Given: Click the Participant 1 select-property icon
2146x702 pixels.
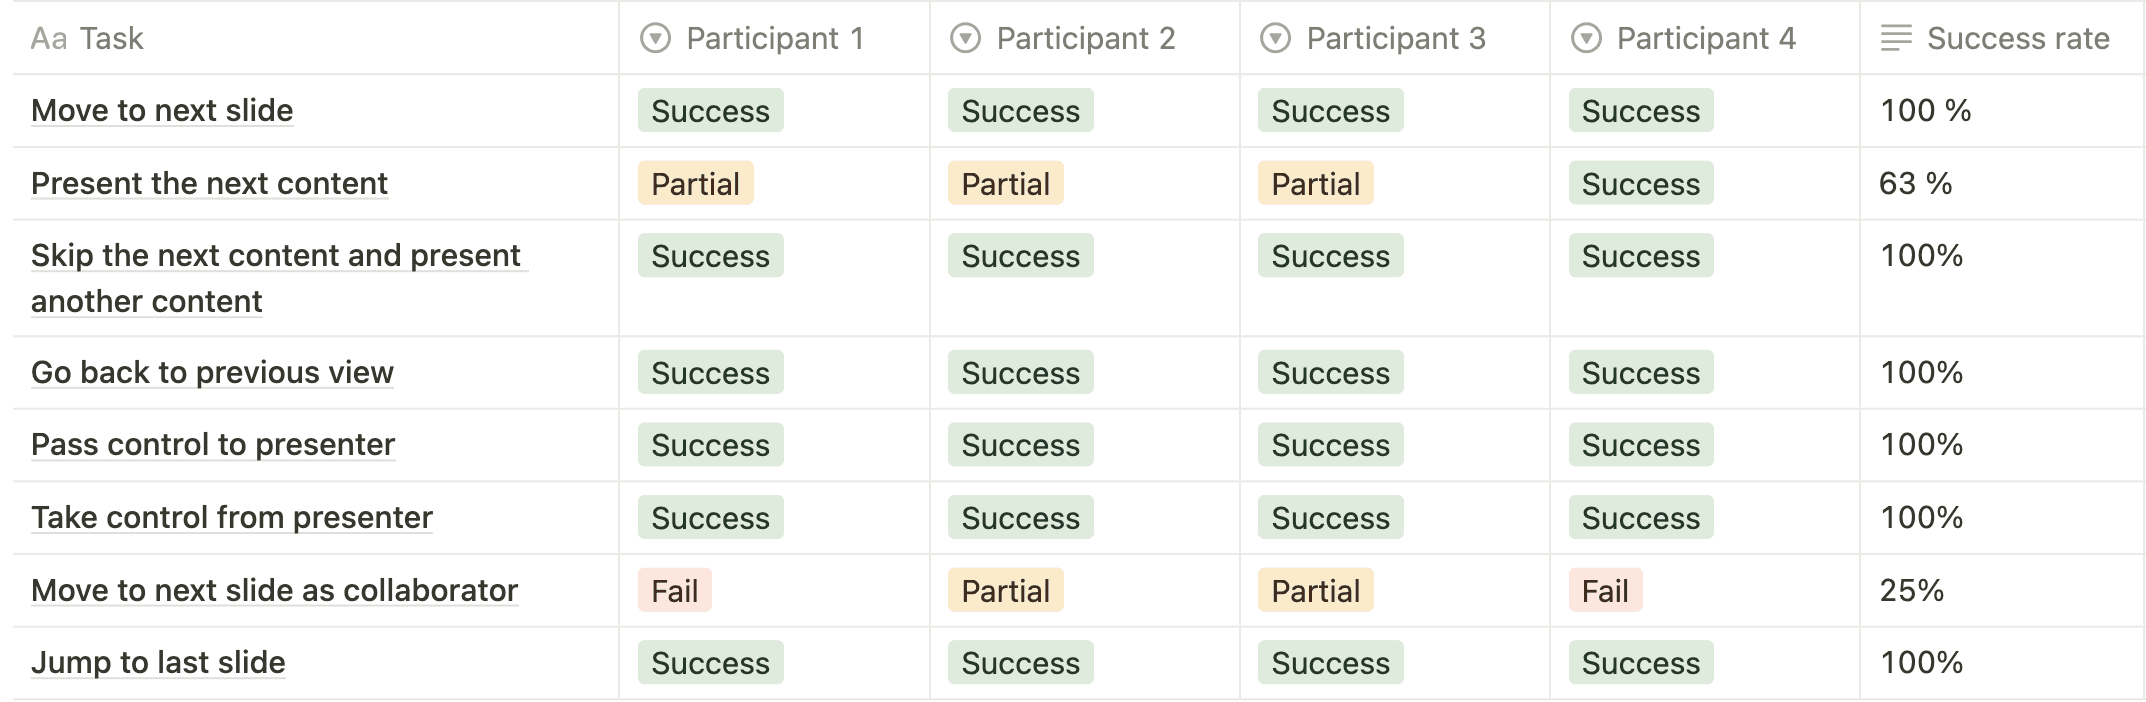Looking at the screenshot, I should click(x=655, y=39).
